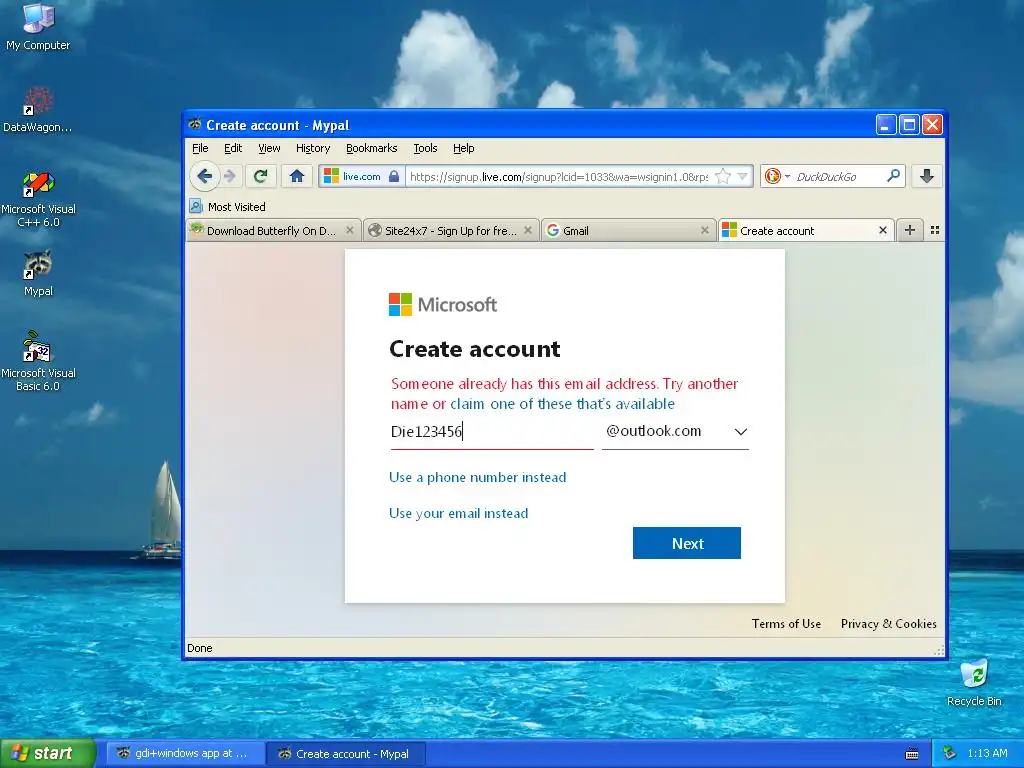Image resolution: width=1024 pixels, height=768 pixels.
Task: Click 'Use your email instead'
Action: 458,513
